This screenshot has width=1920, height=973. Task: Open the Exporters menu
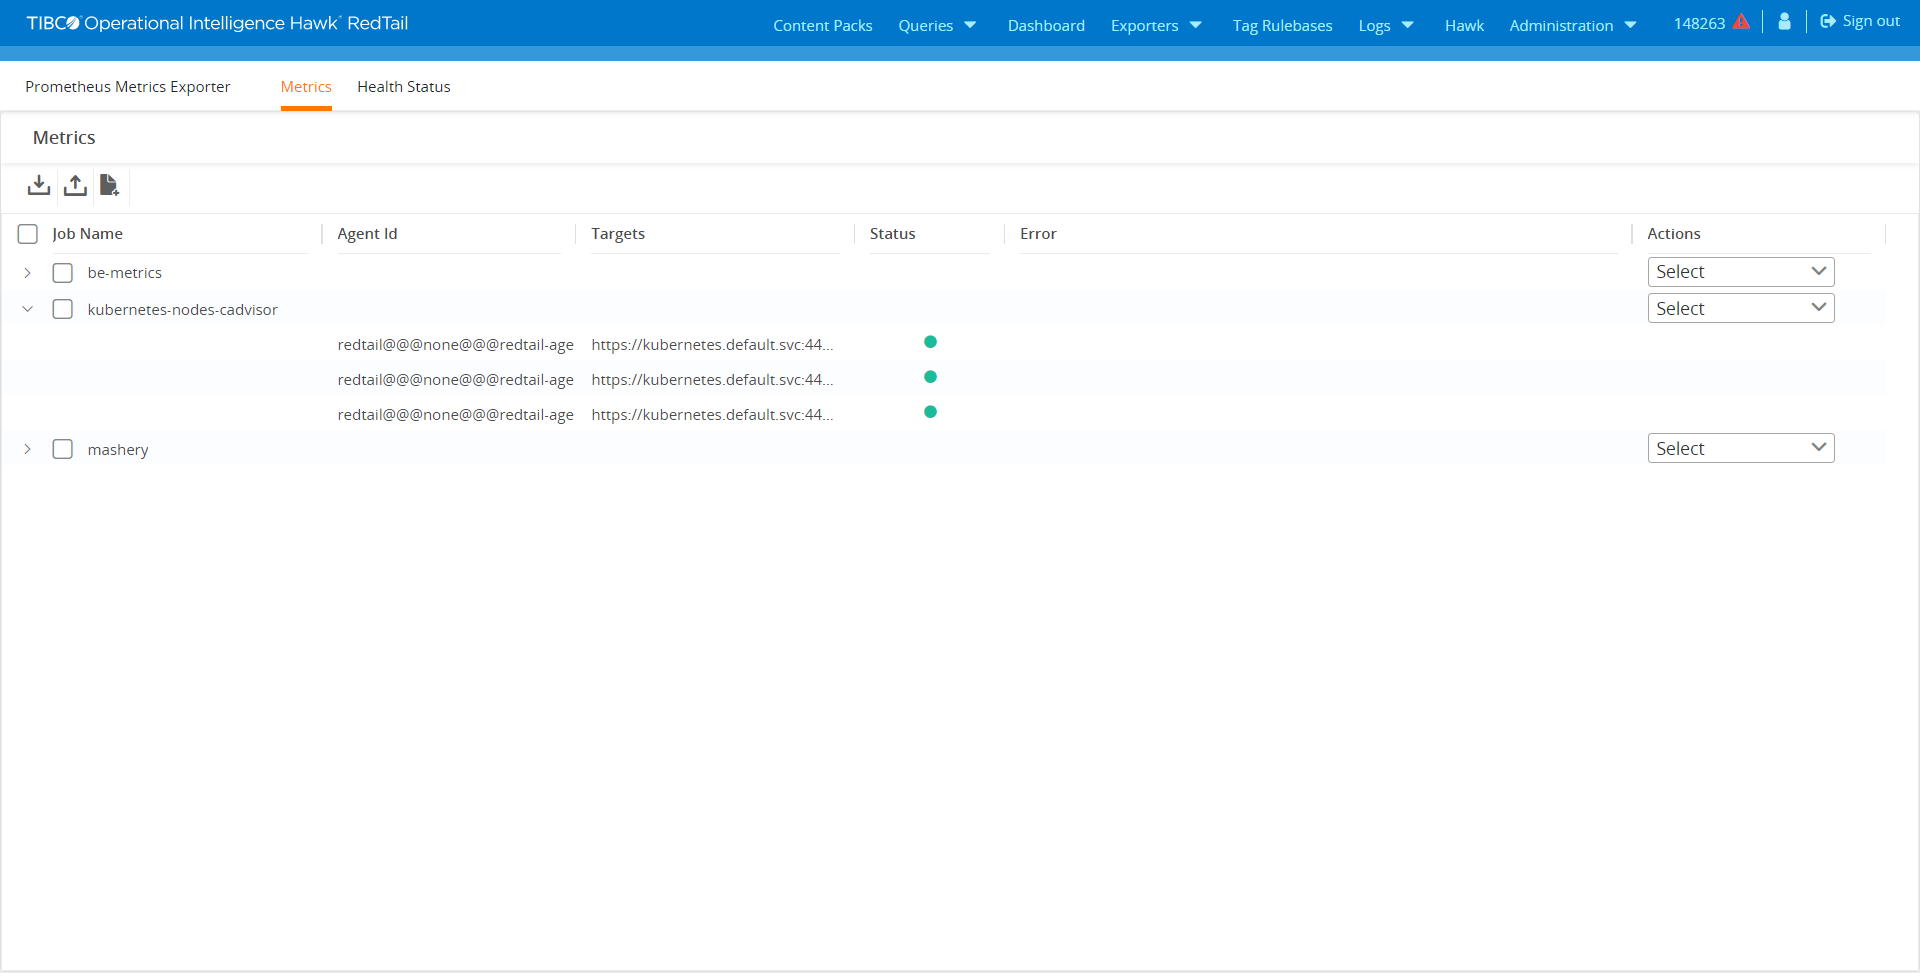[1155, 25]
